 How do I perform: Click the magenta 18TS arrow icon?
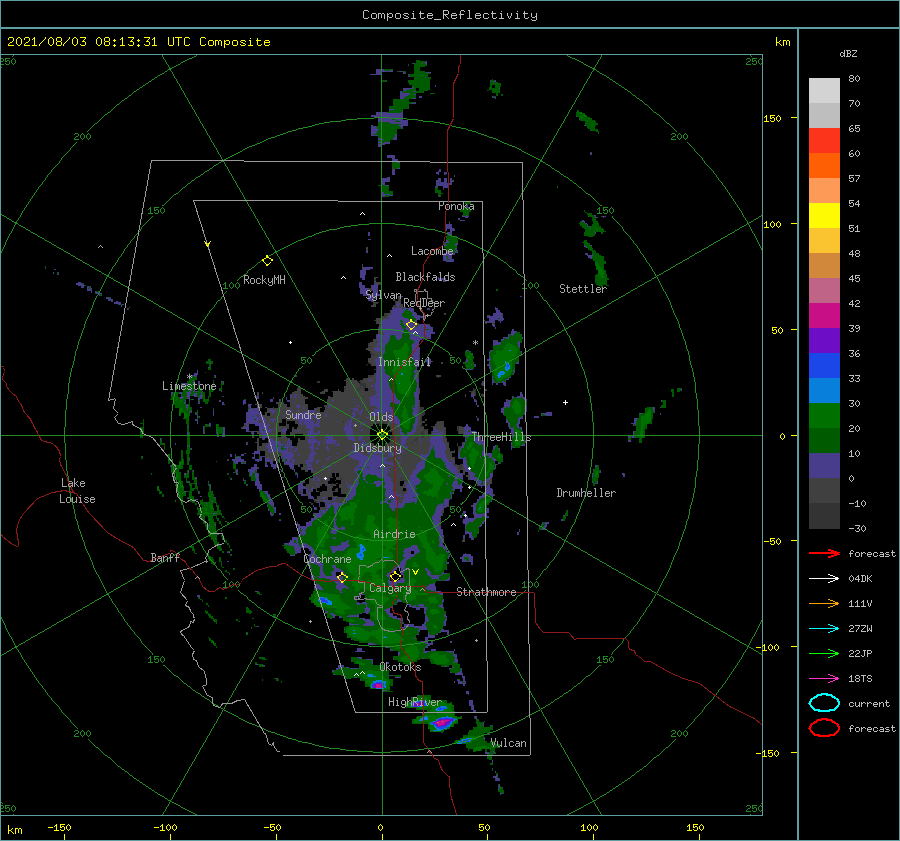point(824,679)
